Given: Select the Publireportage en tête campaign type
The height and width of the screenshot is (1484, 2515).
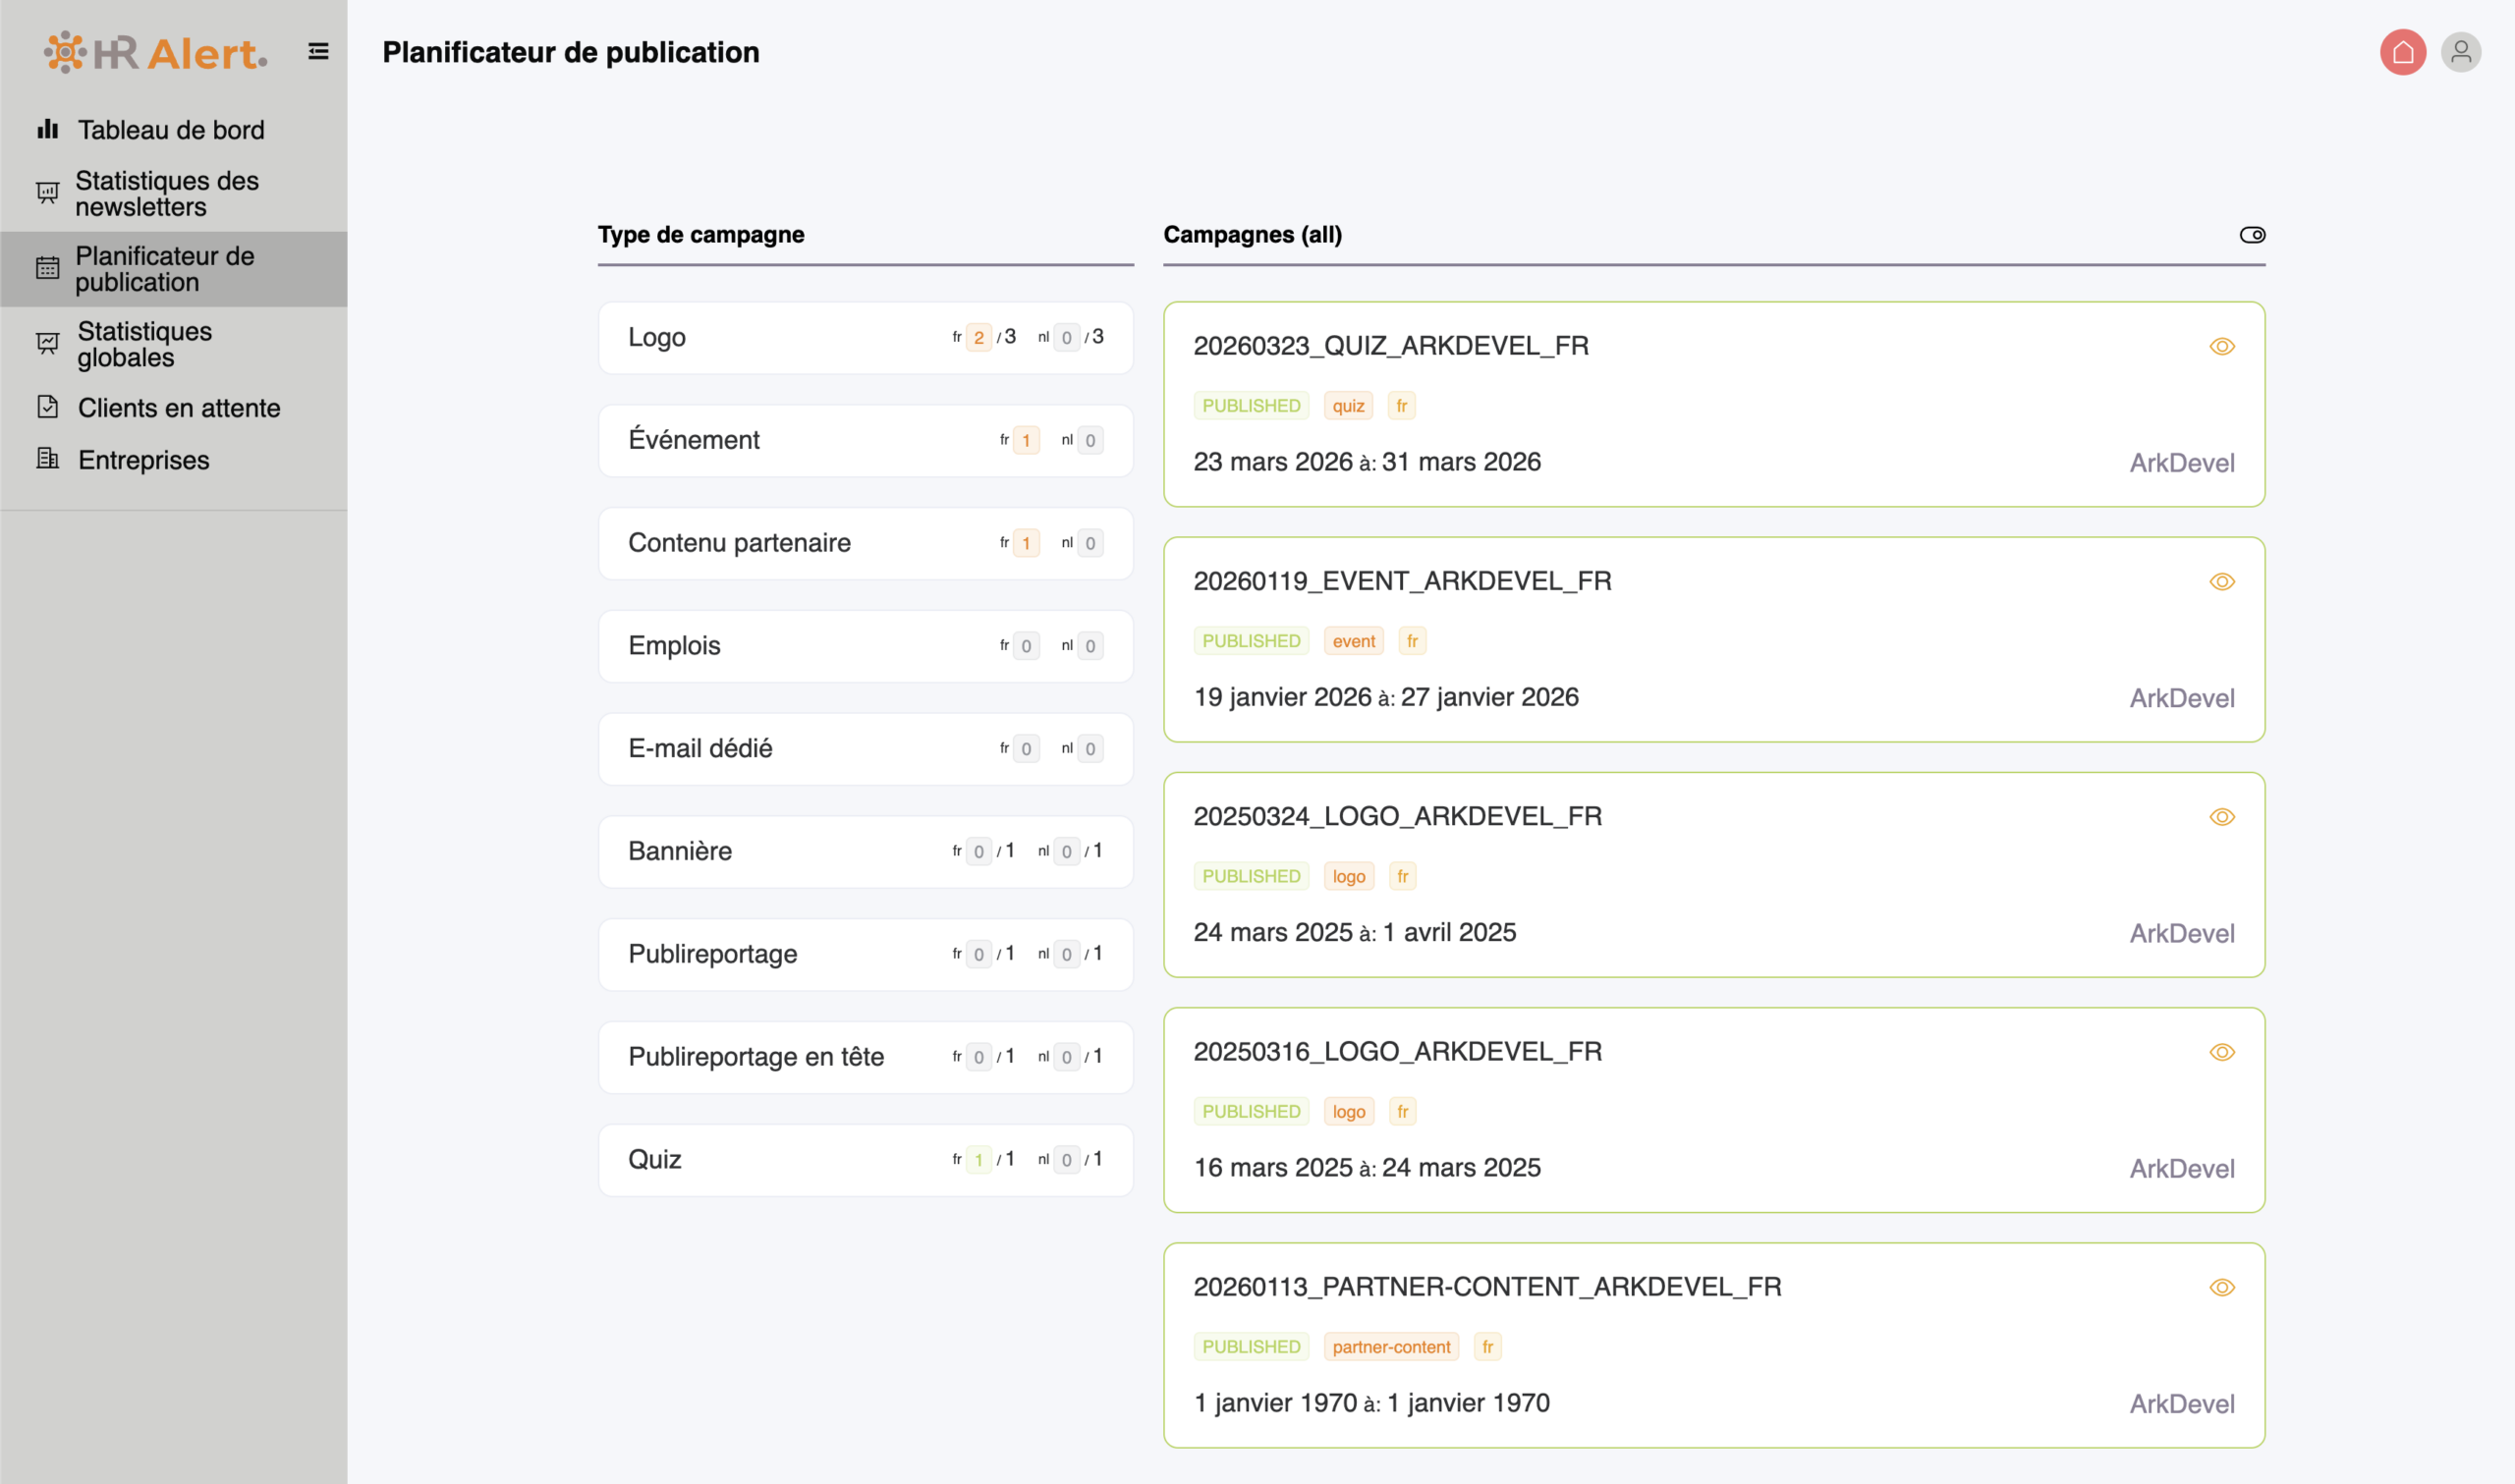Looking at the screenshot, I should click(x=865, y=1057).
